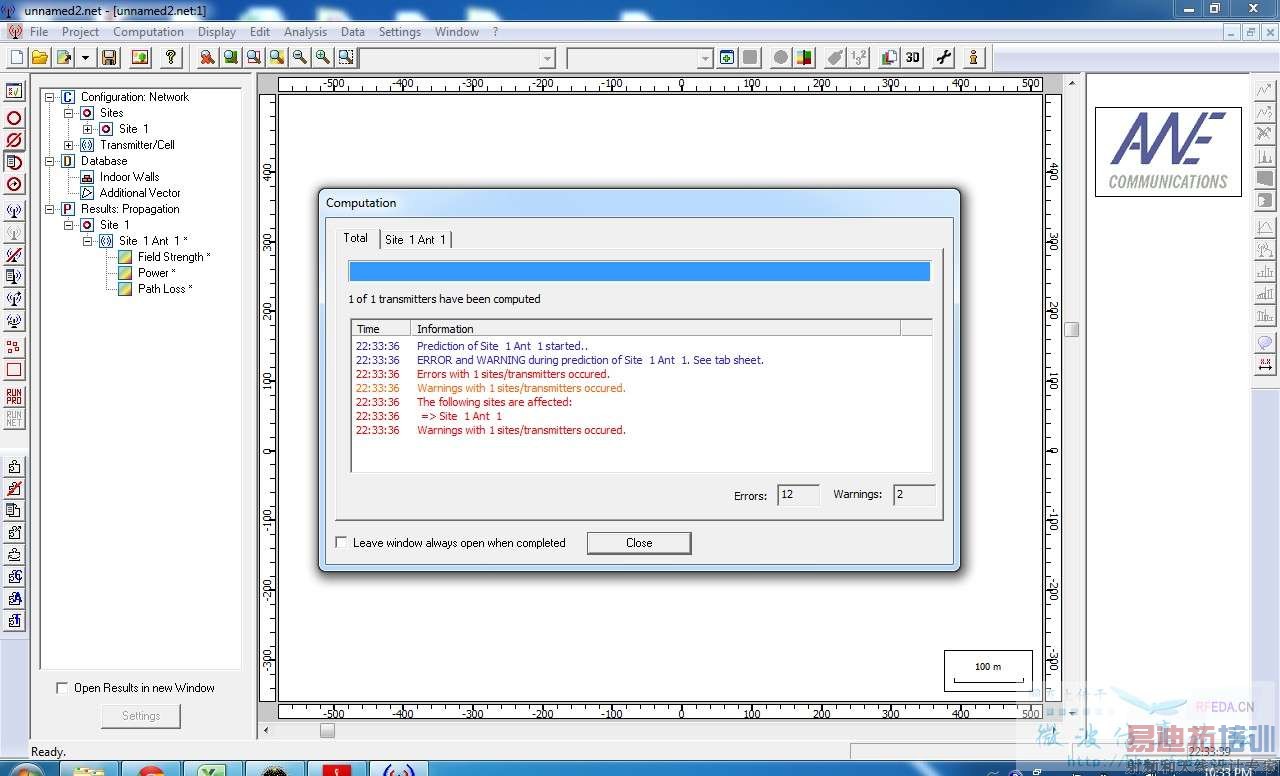Select the Total tab in Computation dialog
1280x776 pixels.
point(356,238)
